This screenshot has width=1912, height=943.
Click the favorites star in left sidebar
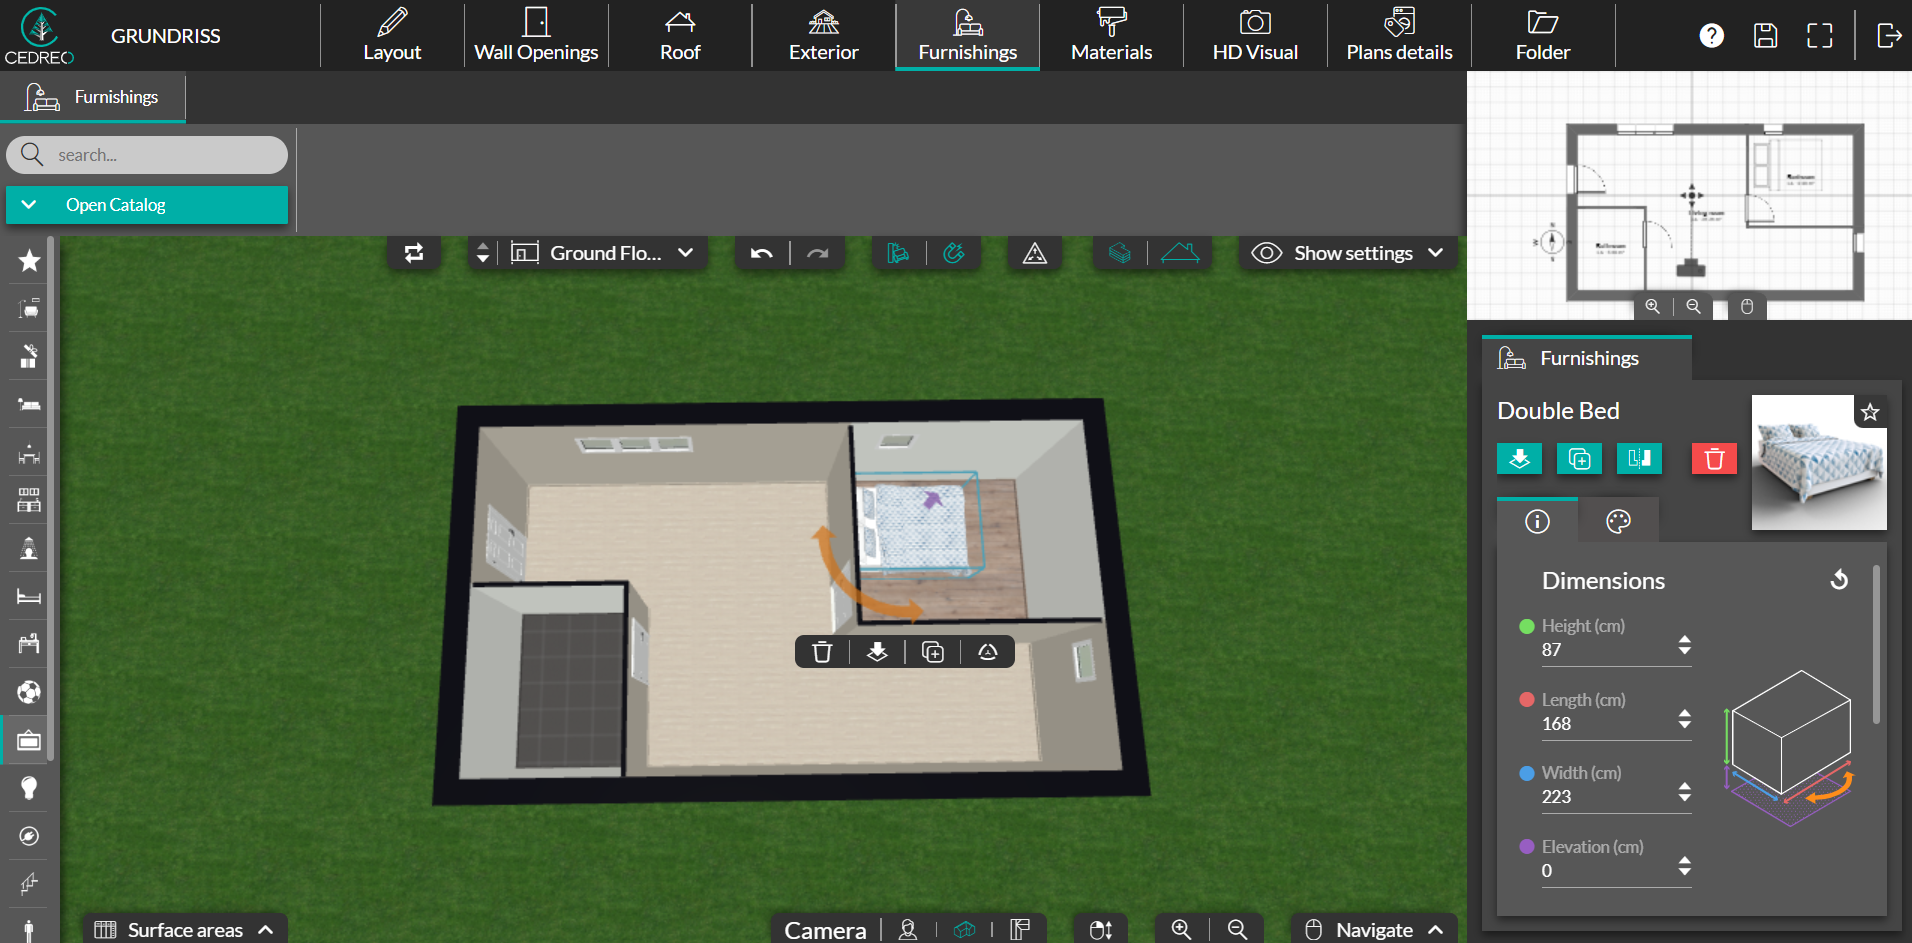pos(29,261)
